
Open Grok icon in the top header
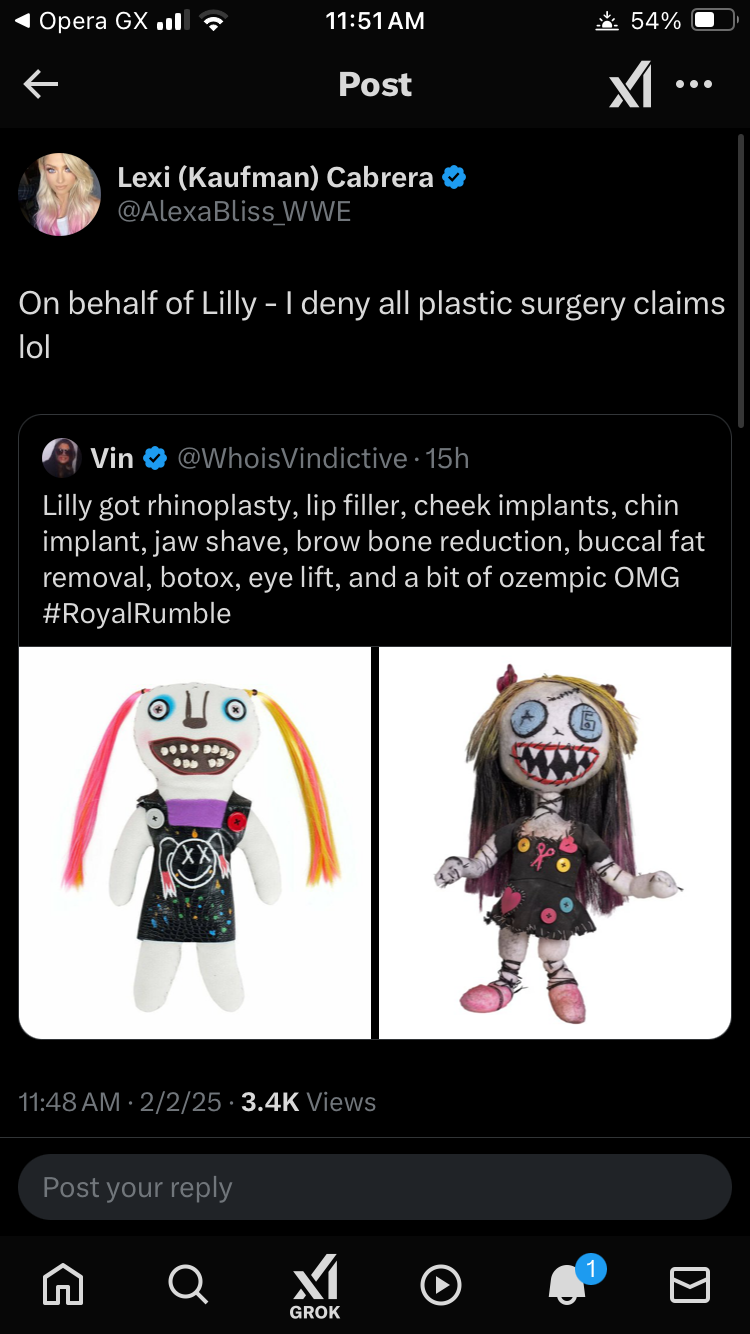[630, 85]
